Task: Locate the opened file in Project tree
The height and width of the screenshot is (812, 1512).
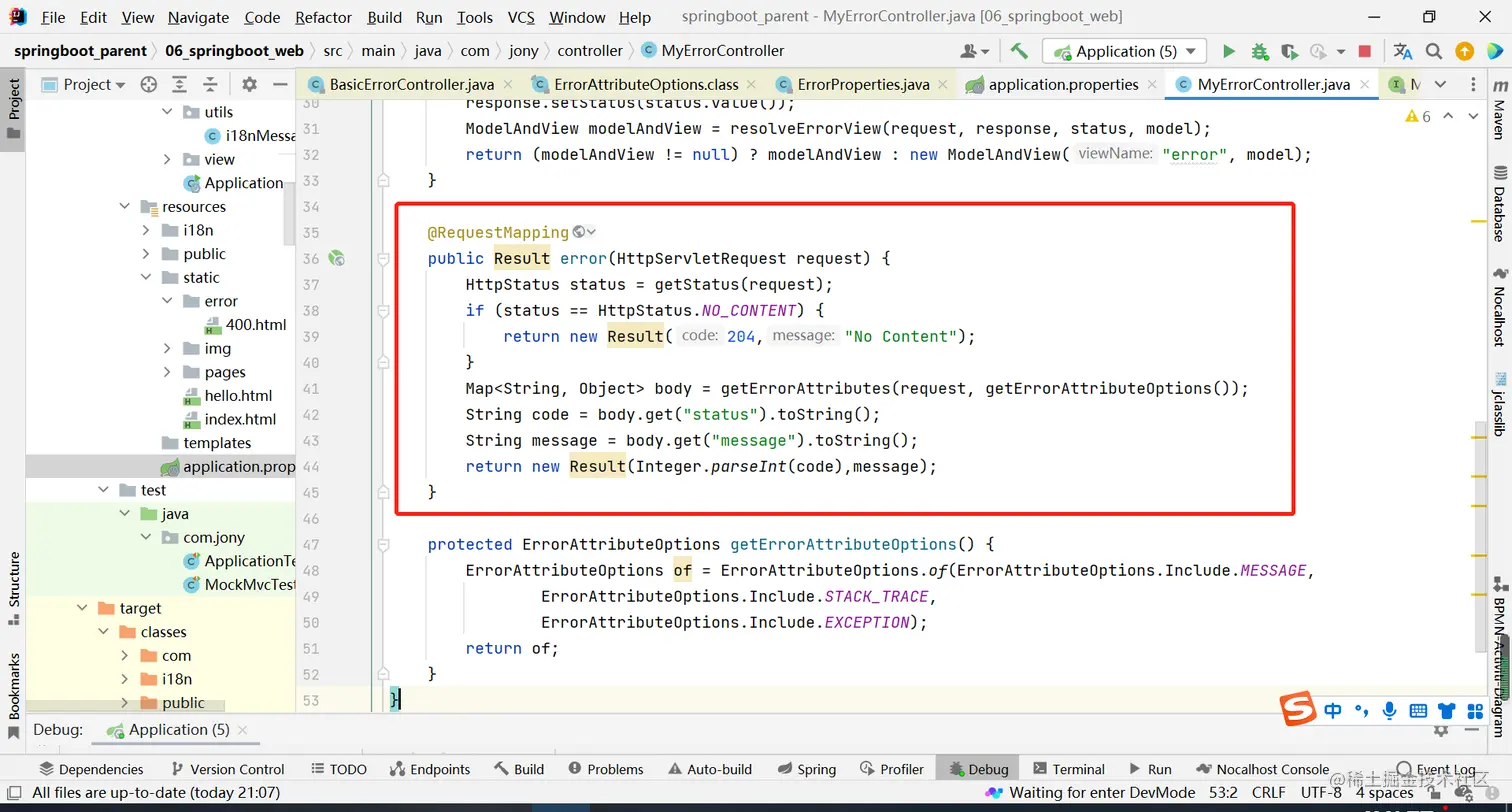Action: 149,85
